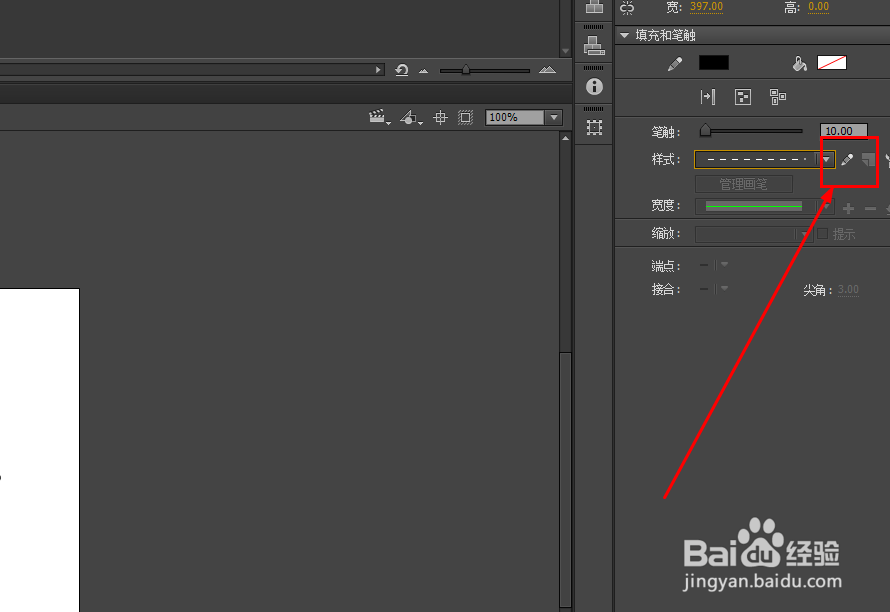Open the topmost dock panel icon
Viewport: 890px width, 612px height.
[594, 7]
